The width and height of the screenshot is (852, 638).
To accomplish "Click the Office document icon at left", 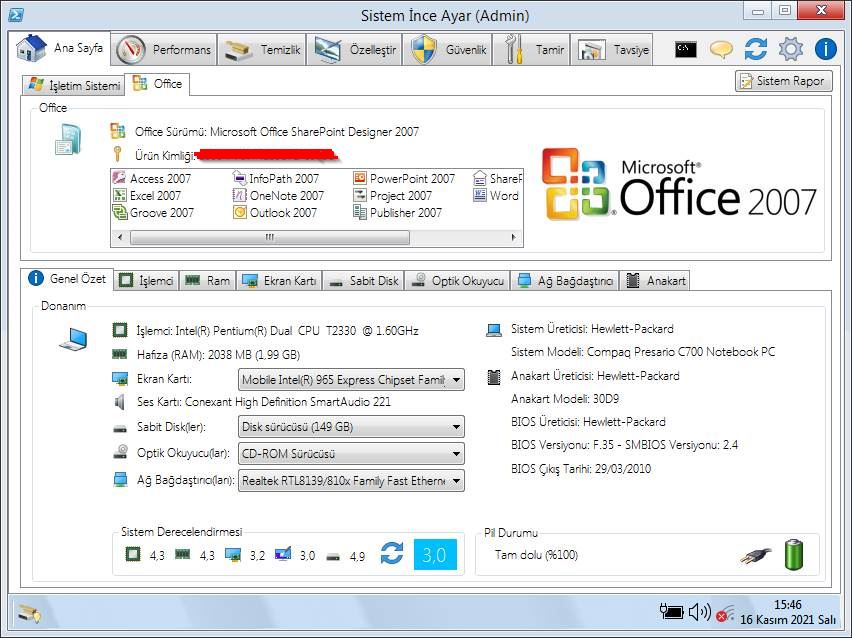I will pos(68,140).
